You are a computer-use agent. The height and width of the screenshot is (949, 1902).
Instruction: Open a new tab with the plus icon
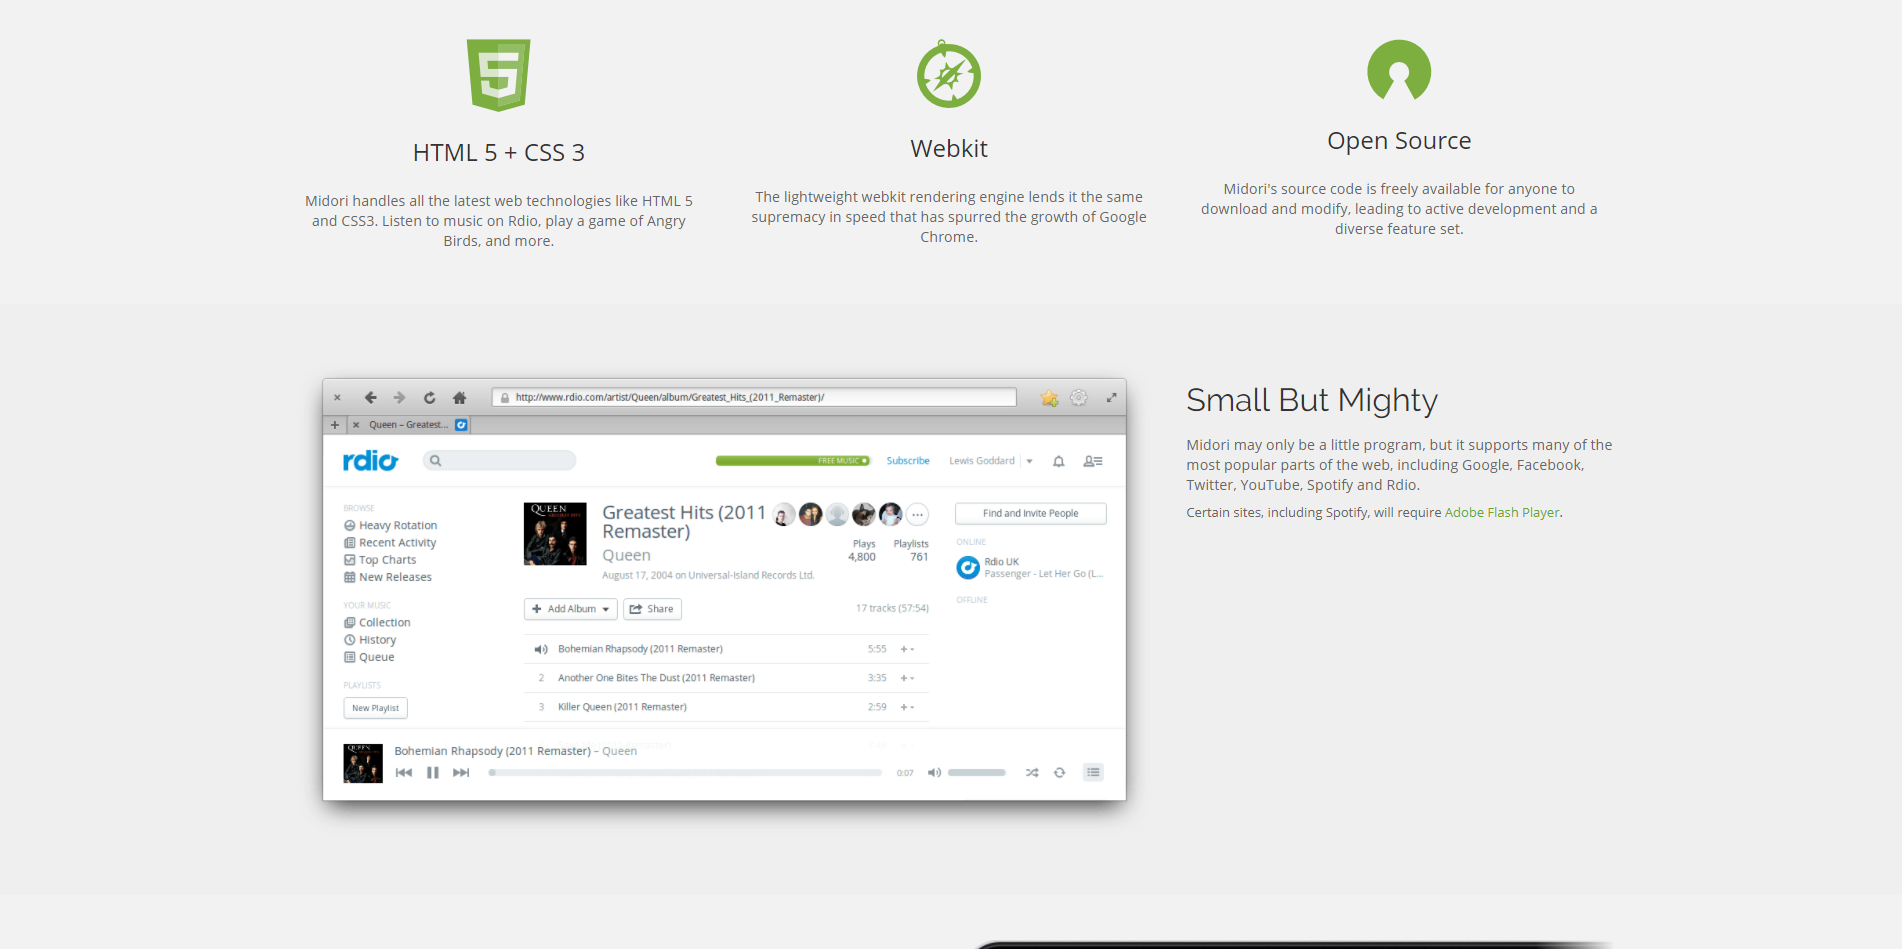click(335, 425)
